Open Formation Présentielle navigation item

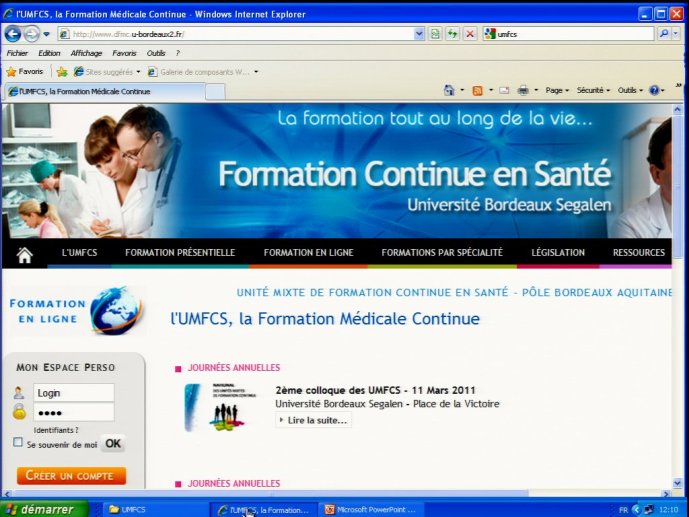180,253
